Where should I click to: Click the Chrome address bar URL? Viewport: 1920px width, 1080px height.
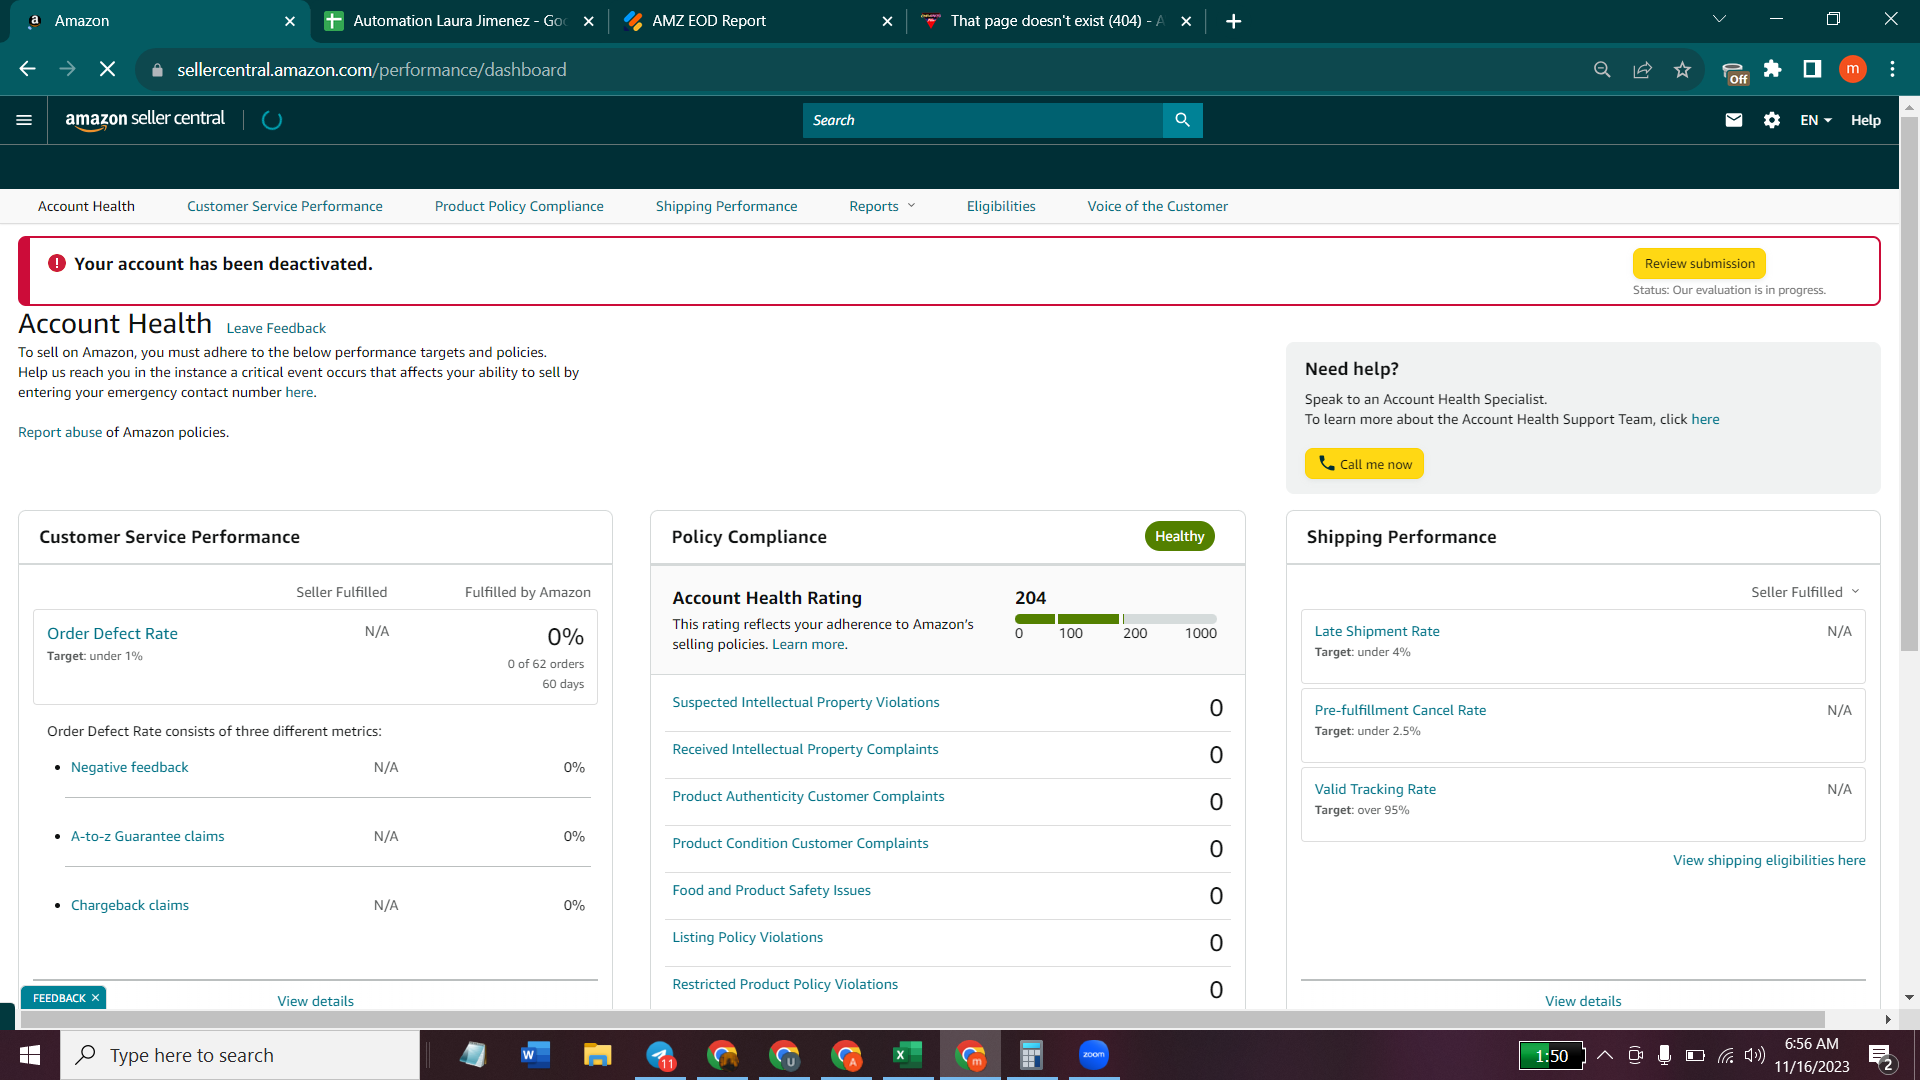372,69
